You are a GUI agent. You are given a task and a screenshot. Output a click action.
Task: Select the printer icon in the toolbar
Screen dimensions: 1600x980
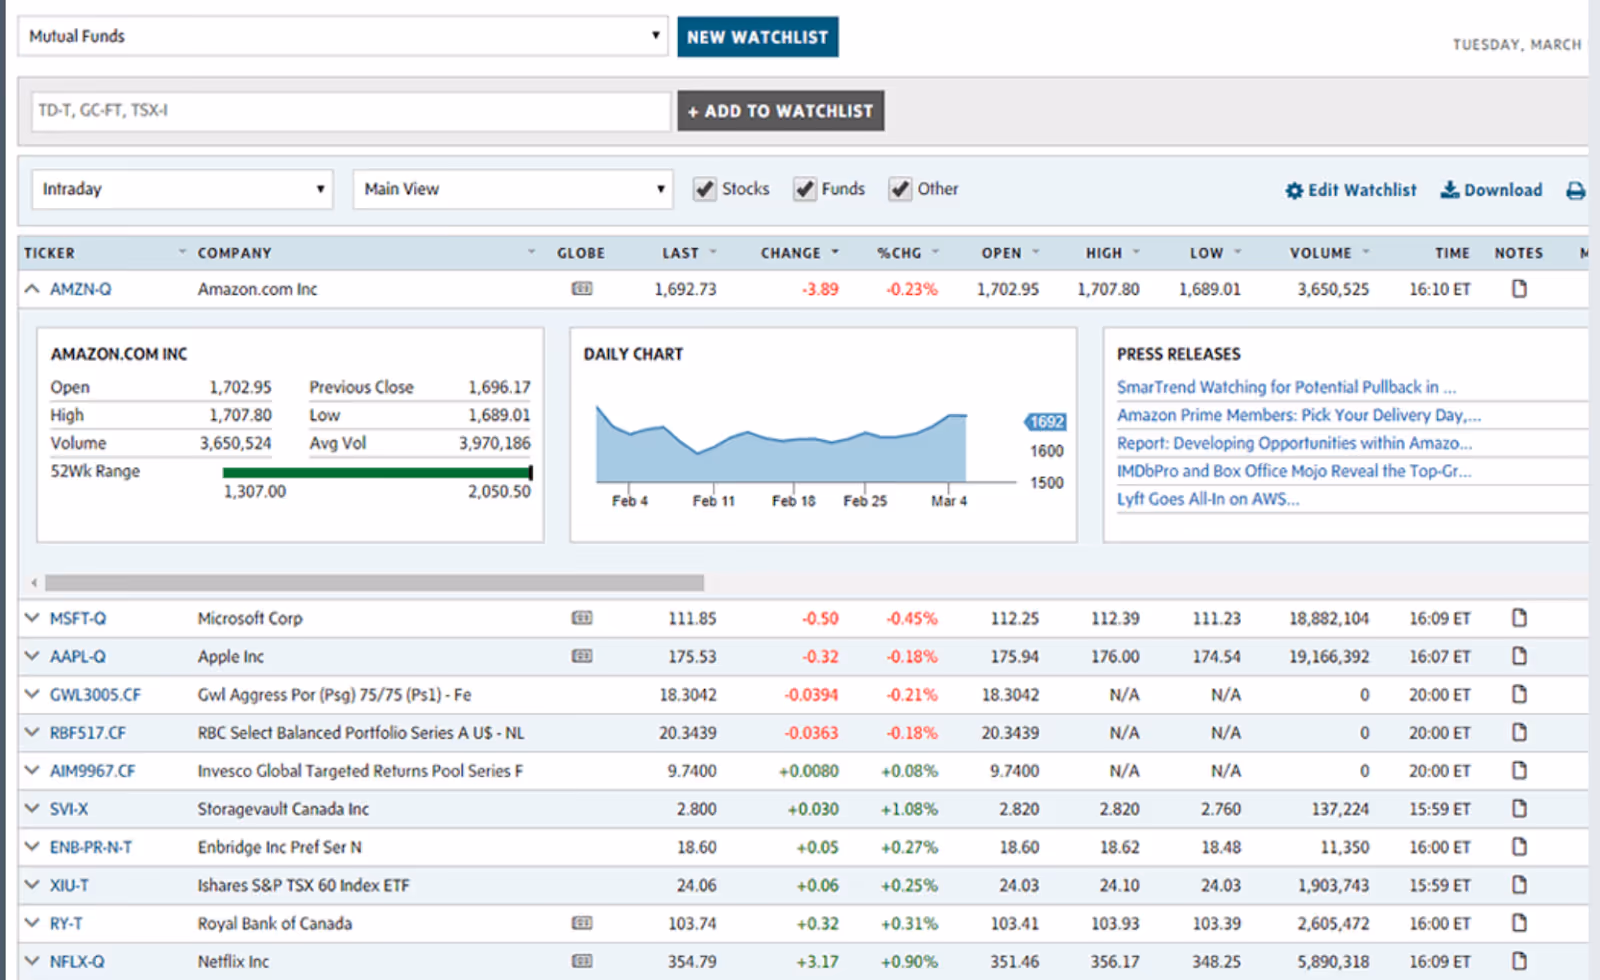pyautogui.click(x=1575, y=189)
